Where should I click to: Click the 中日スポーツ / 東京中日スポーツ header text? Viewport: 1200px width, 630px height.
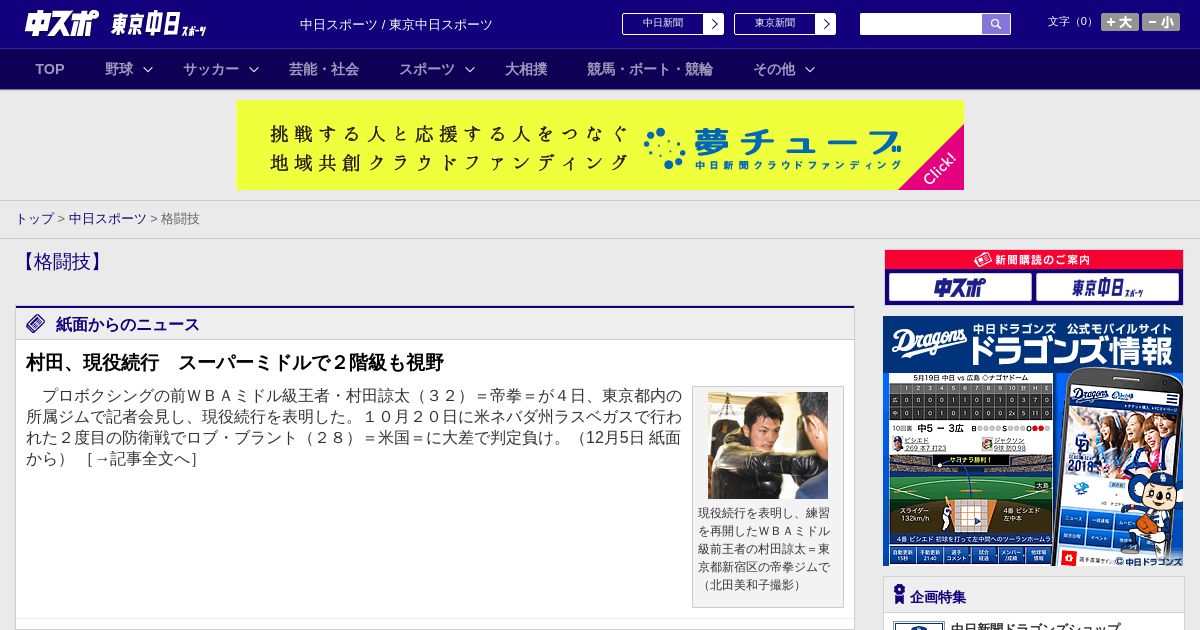pos(396,24)
